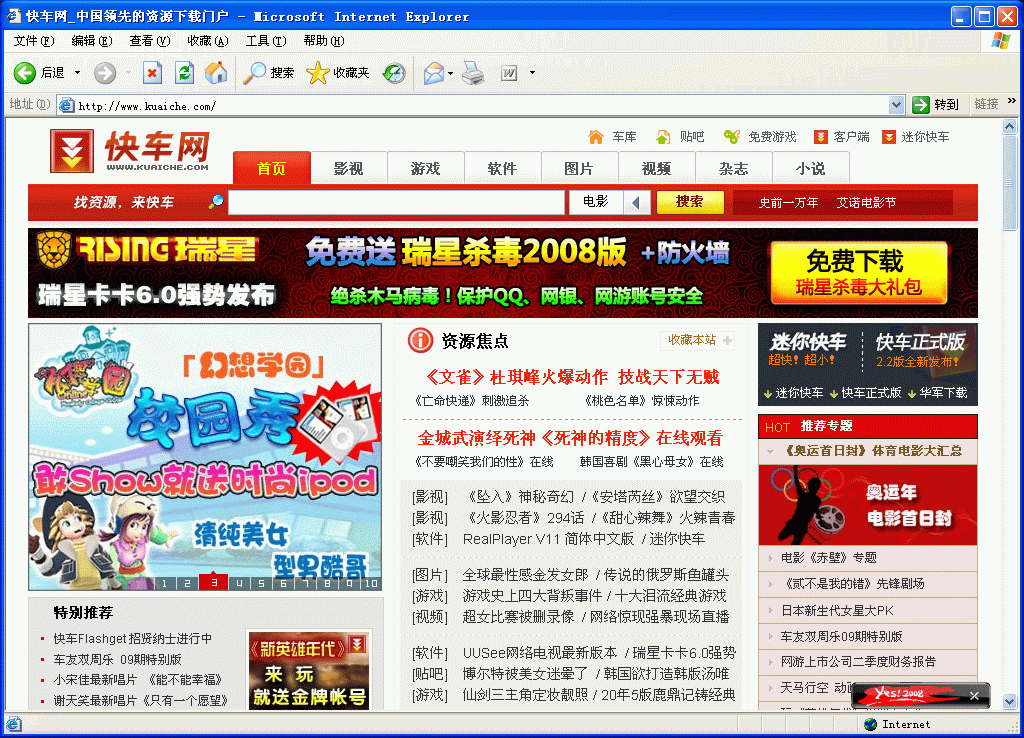Screen dimensions: 1024x738
Task: Open 日本新生代女星大PK link
Action: click(837, 611)
